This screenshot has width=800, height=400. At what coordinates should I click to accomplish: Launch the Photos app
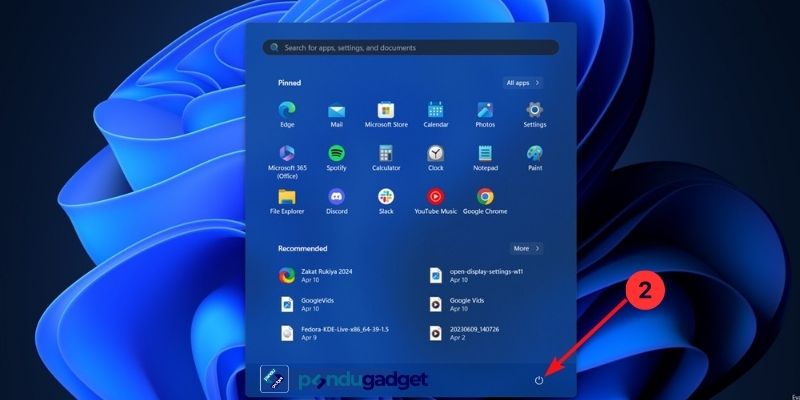click(x=485, y=114)
